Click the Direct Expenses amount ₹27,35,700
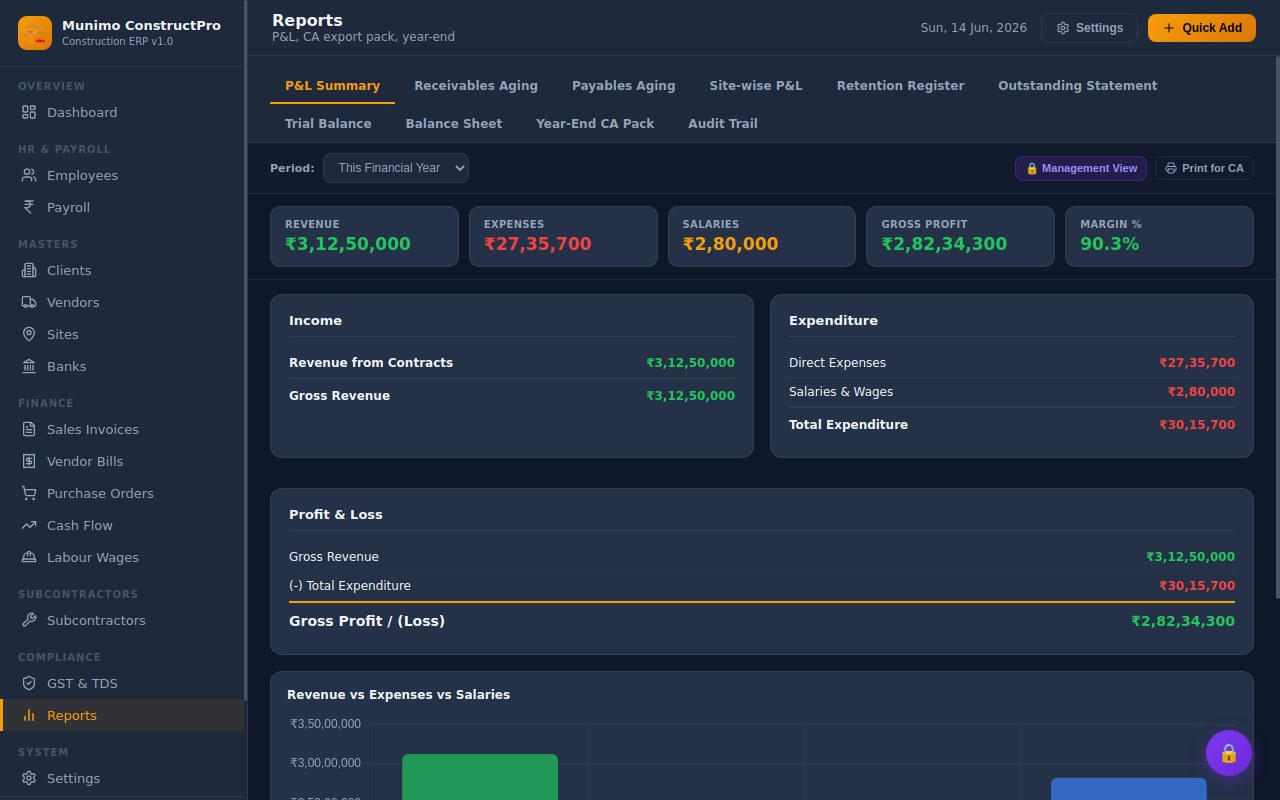Viewport: 1280px width, 800px height. (1197, 363)
